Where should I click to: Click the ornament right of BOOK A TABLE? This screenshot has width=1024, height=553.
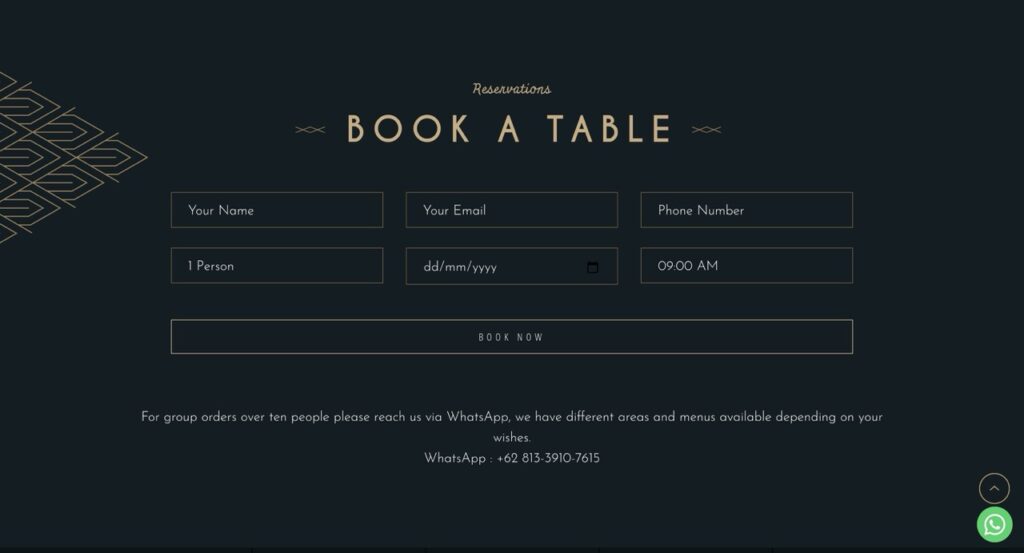tap(707, 129)
